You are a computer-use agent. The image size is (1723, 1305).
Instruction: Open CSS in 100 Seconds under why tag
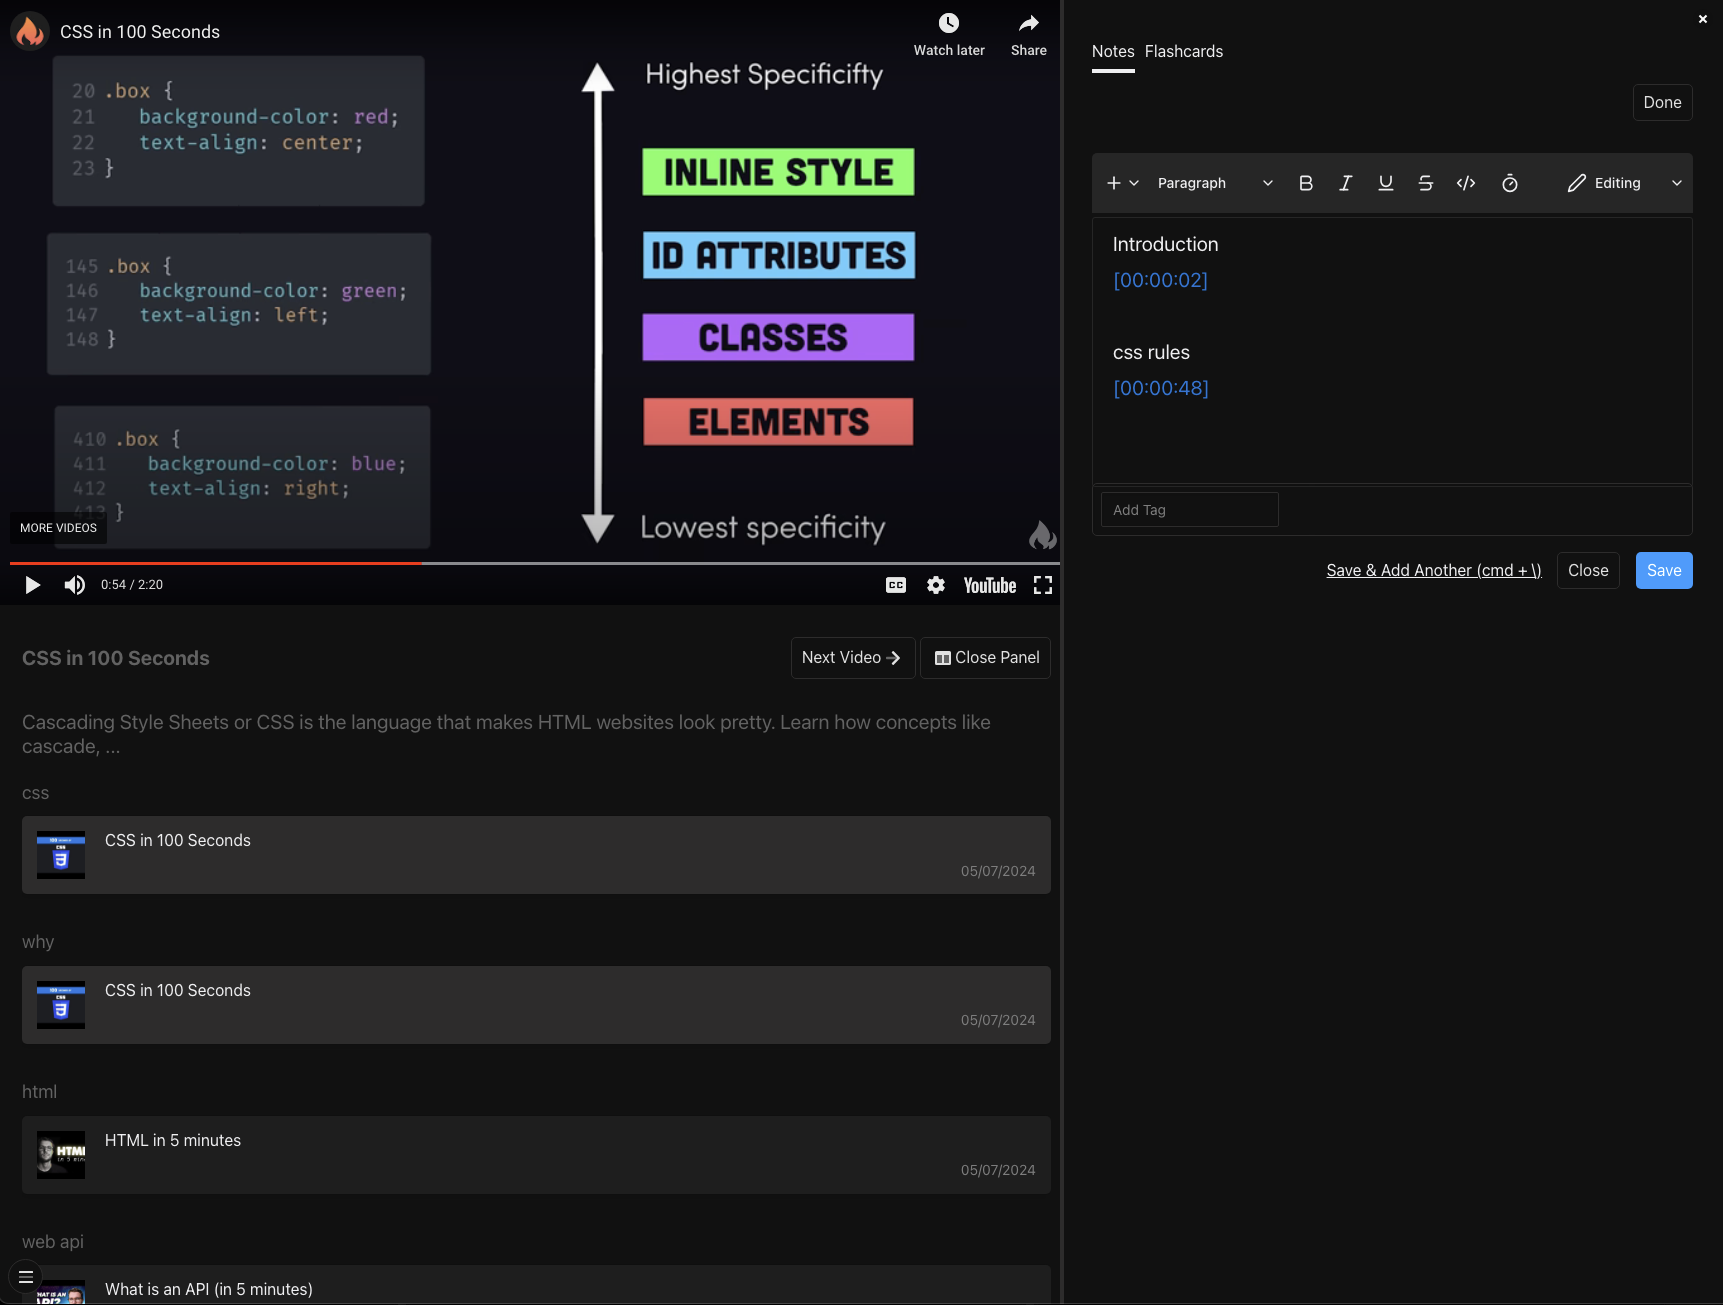tap(536, 1005)
